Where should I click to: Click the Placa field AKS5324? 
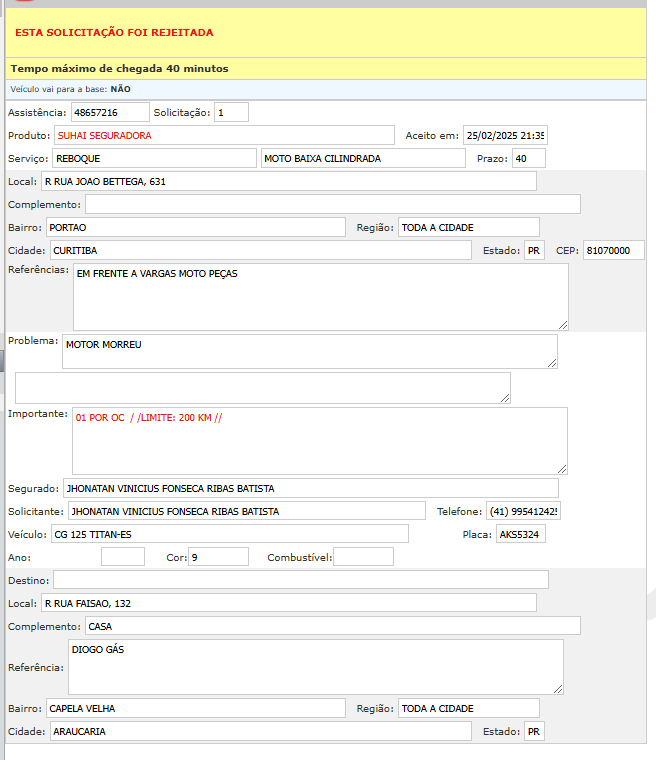[x=520, y=534]
